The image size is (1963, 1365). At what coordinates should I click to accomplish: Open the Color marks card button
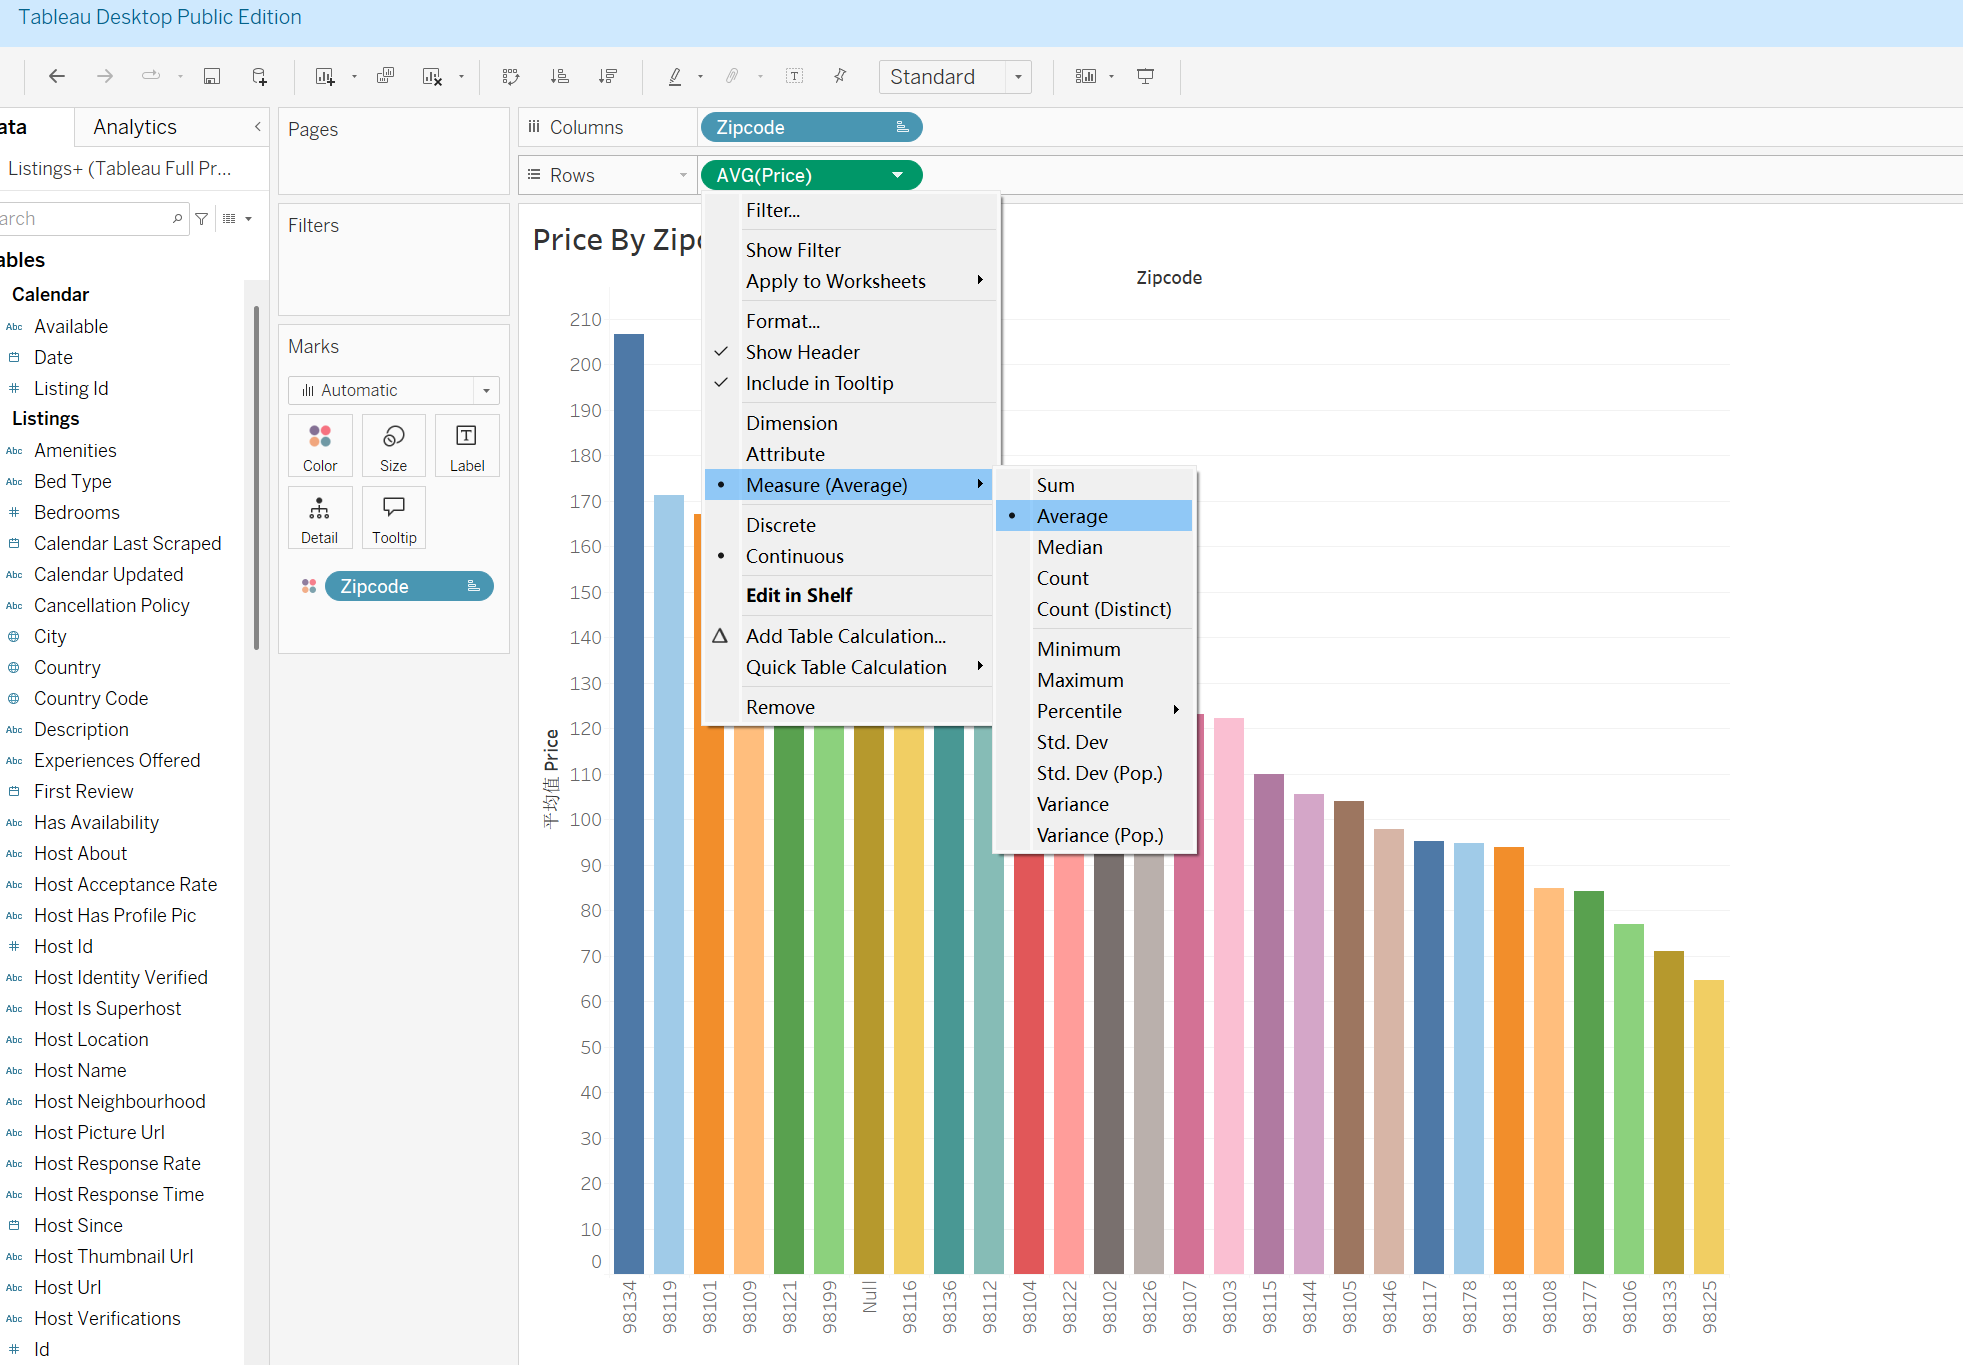[320, 445]
